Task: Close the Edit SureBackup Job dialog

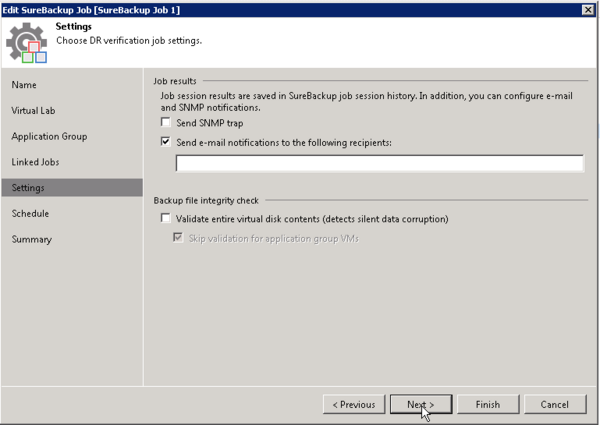Action: pyautogui.click(x=588, y=8)
